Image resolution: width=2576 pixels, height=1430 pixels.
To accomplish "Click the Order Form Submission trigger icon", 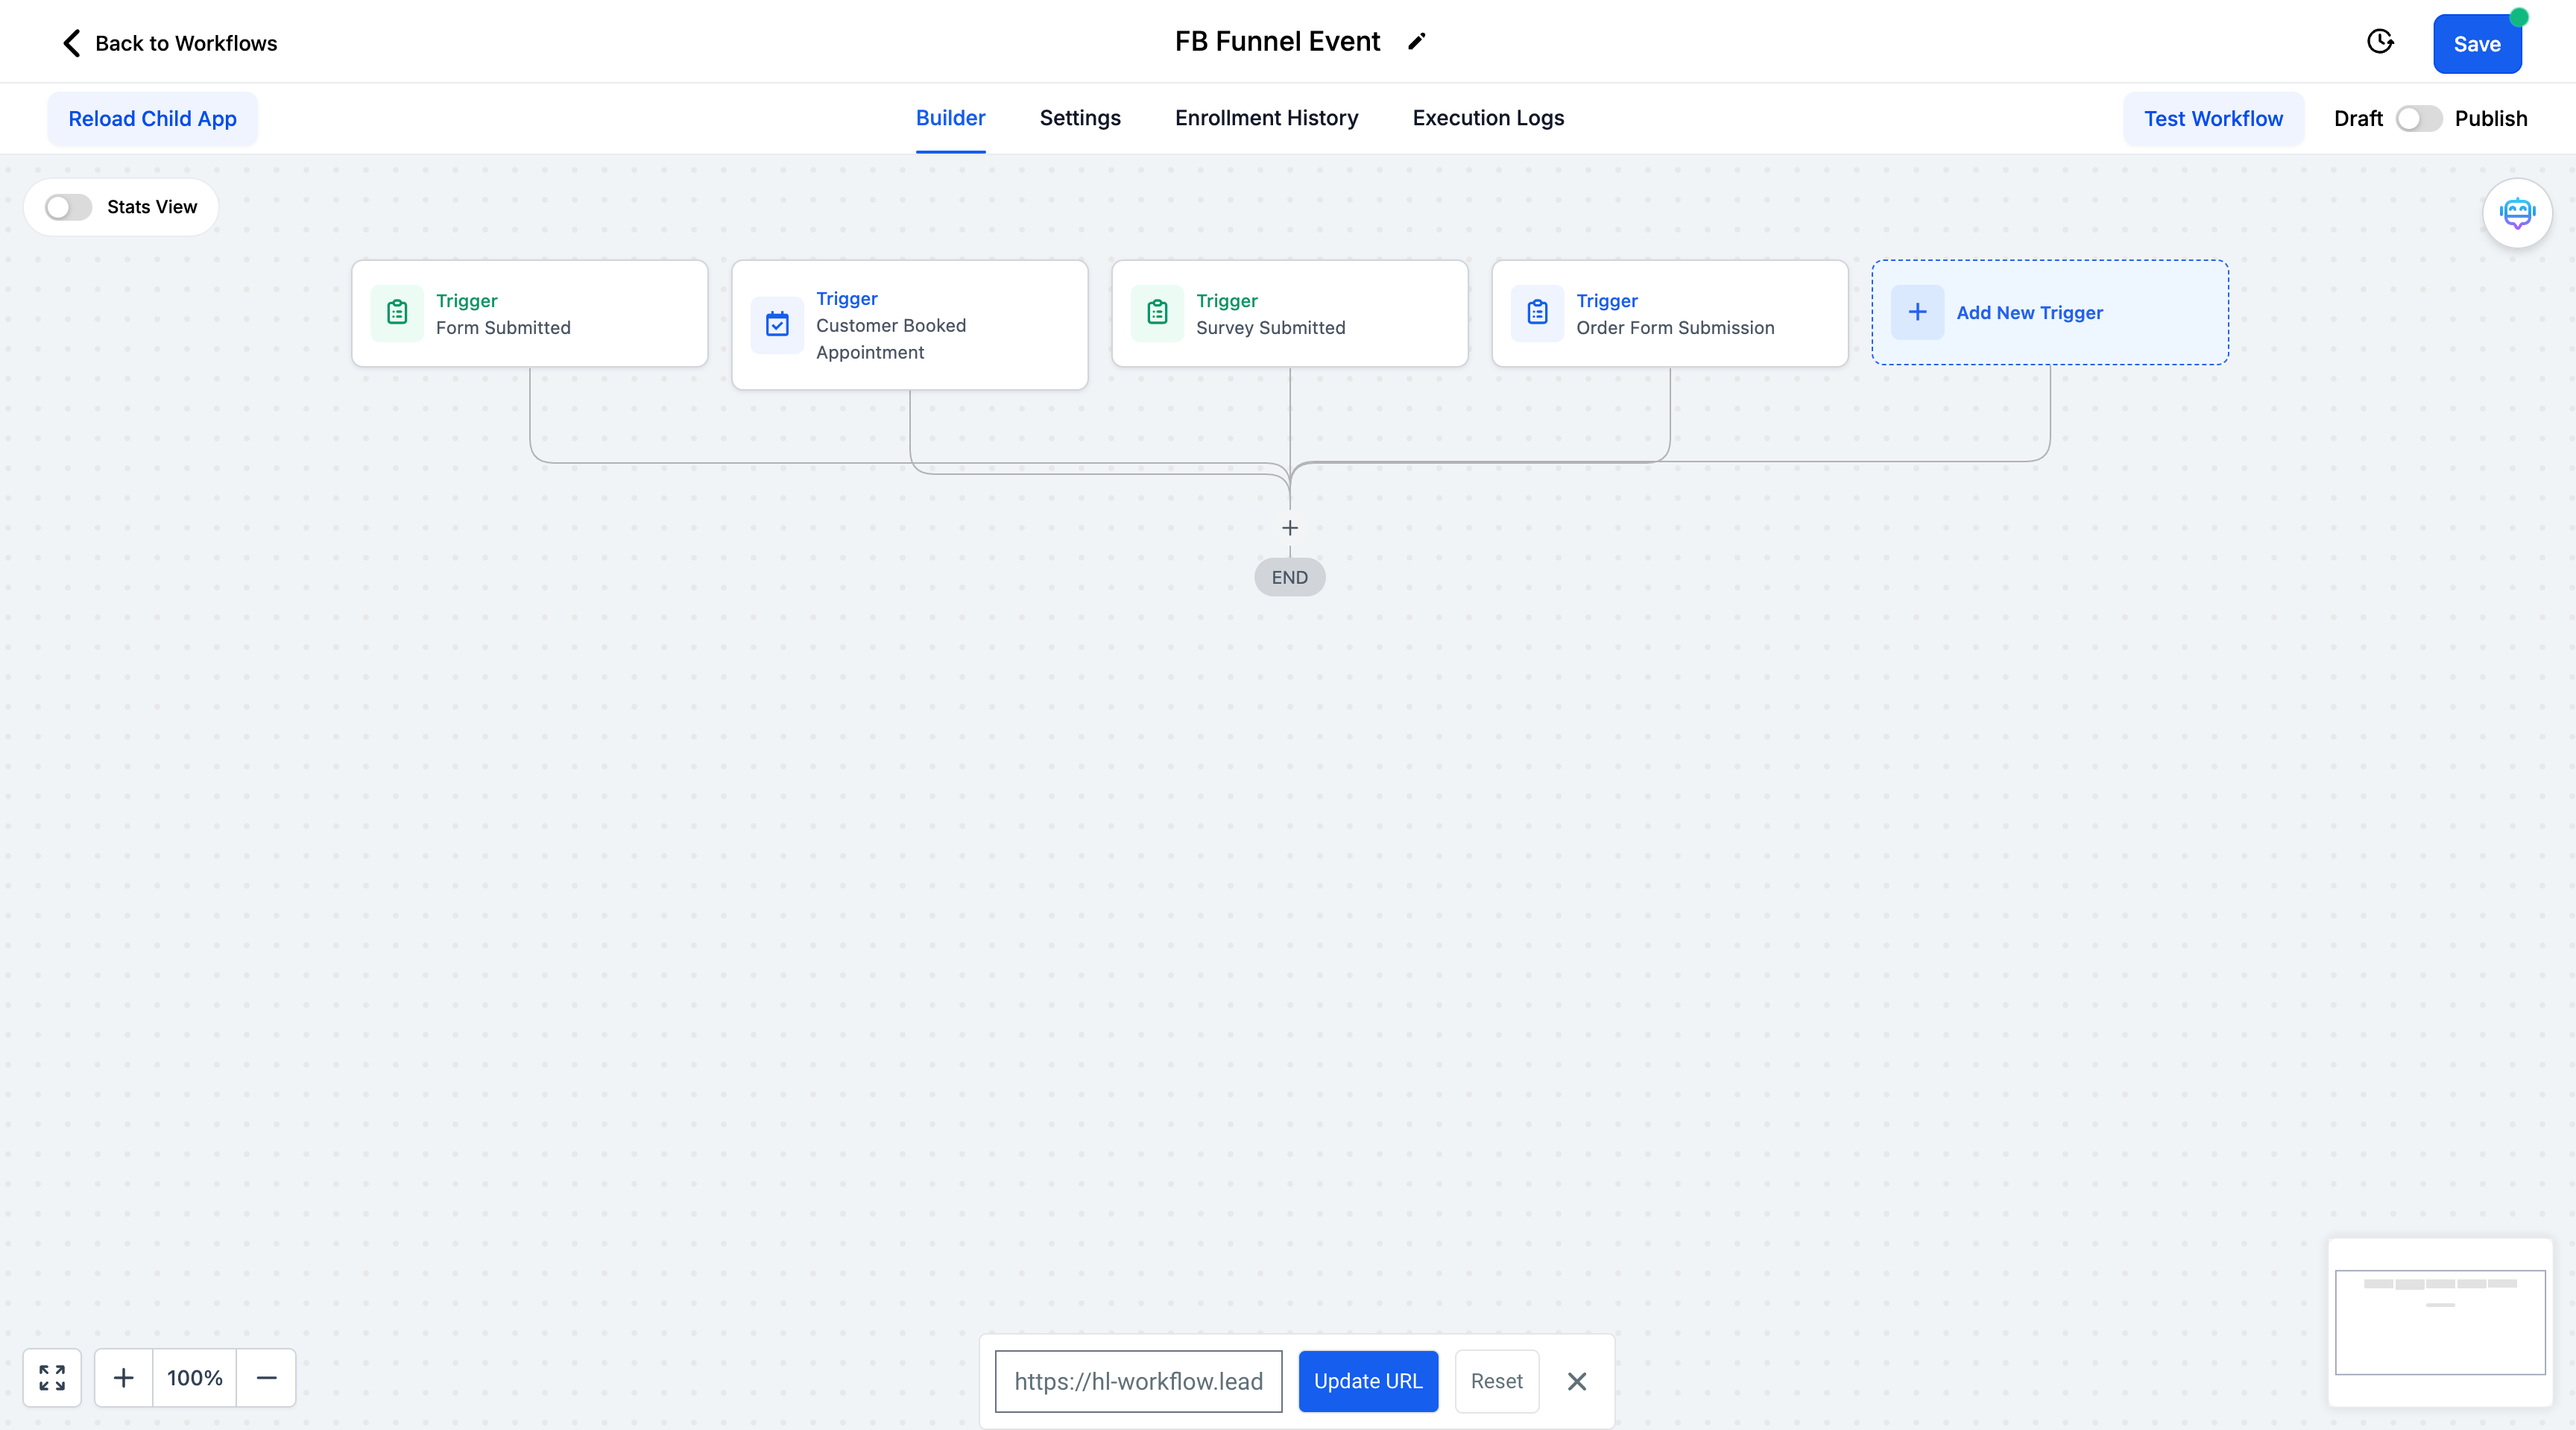I will pos(1537,313).
